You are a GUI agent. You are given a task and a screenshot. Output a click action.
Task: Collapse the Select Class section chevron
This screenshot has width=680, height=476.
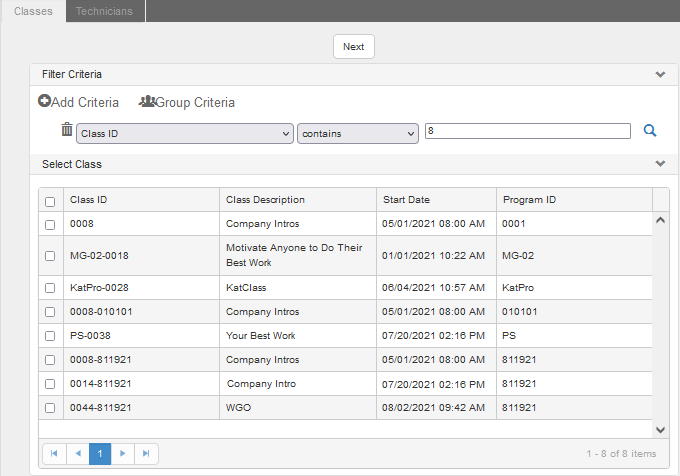(x=660, y=164)
